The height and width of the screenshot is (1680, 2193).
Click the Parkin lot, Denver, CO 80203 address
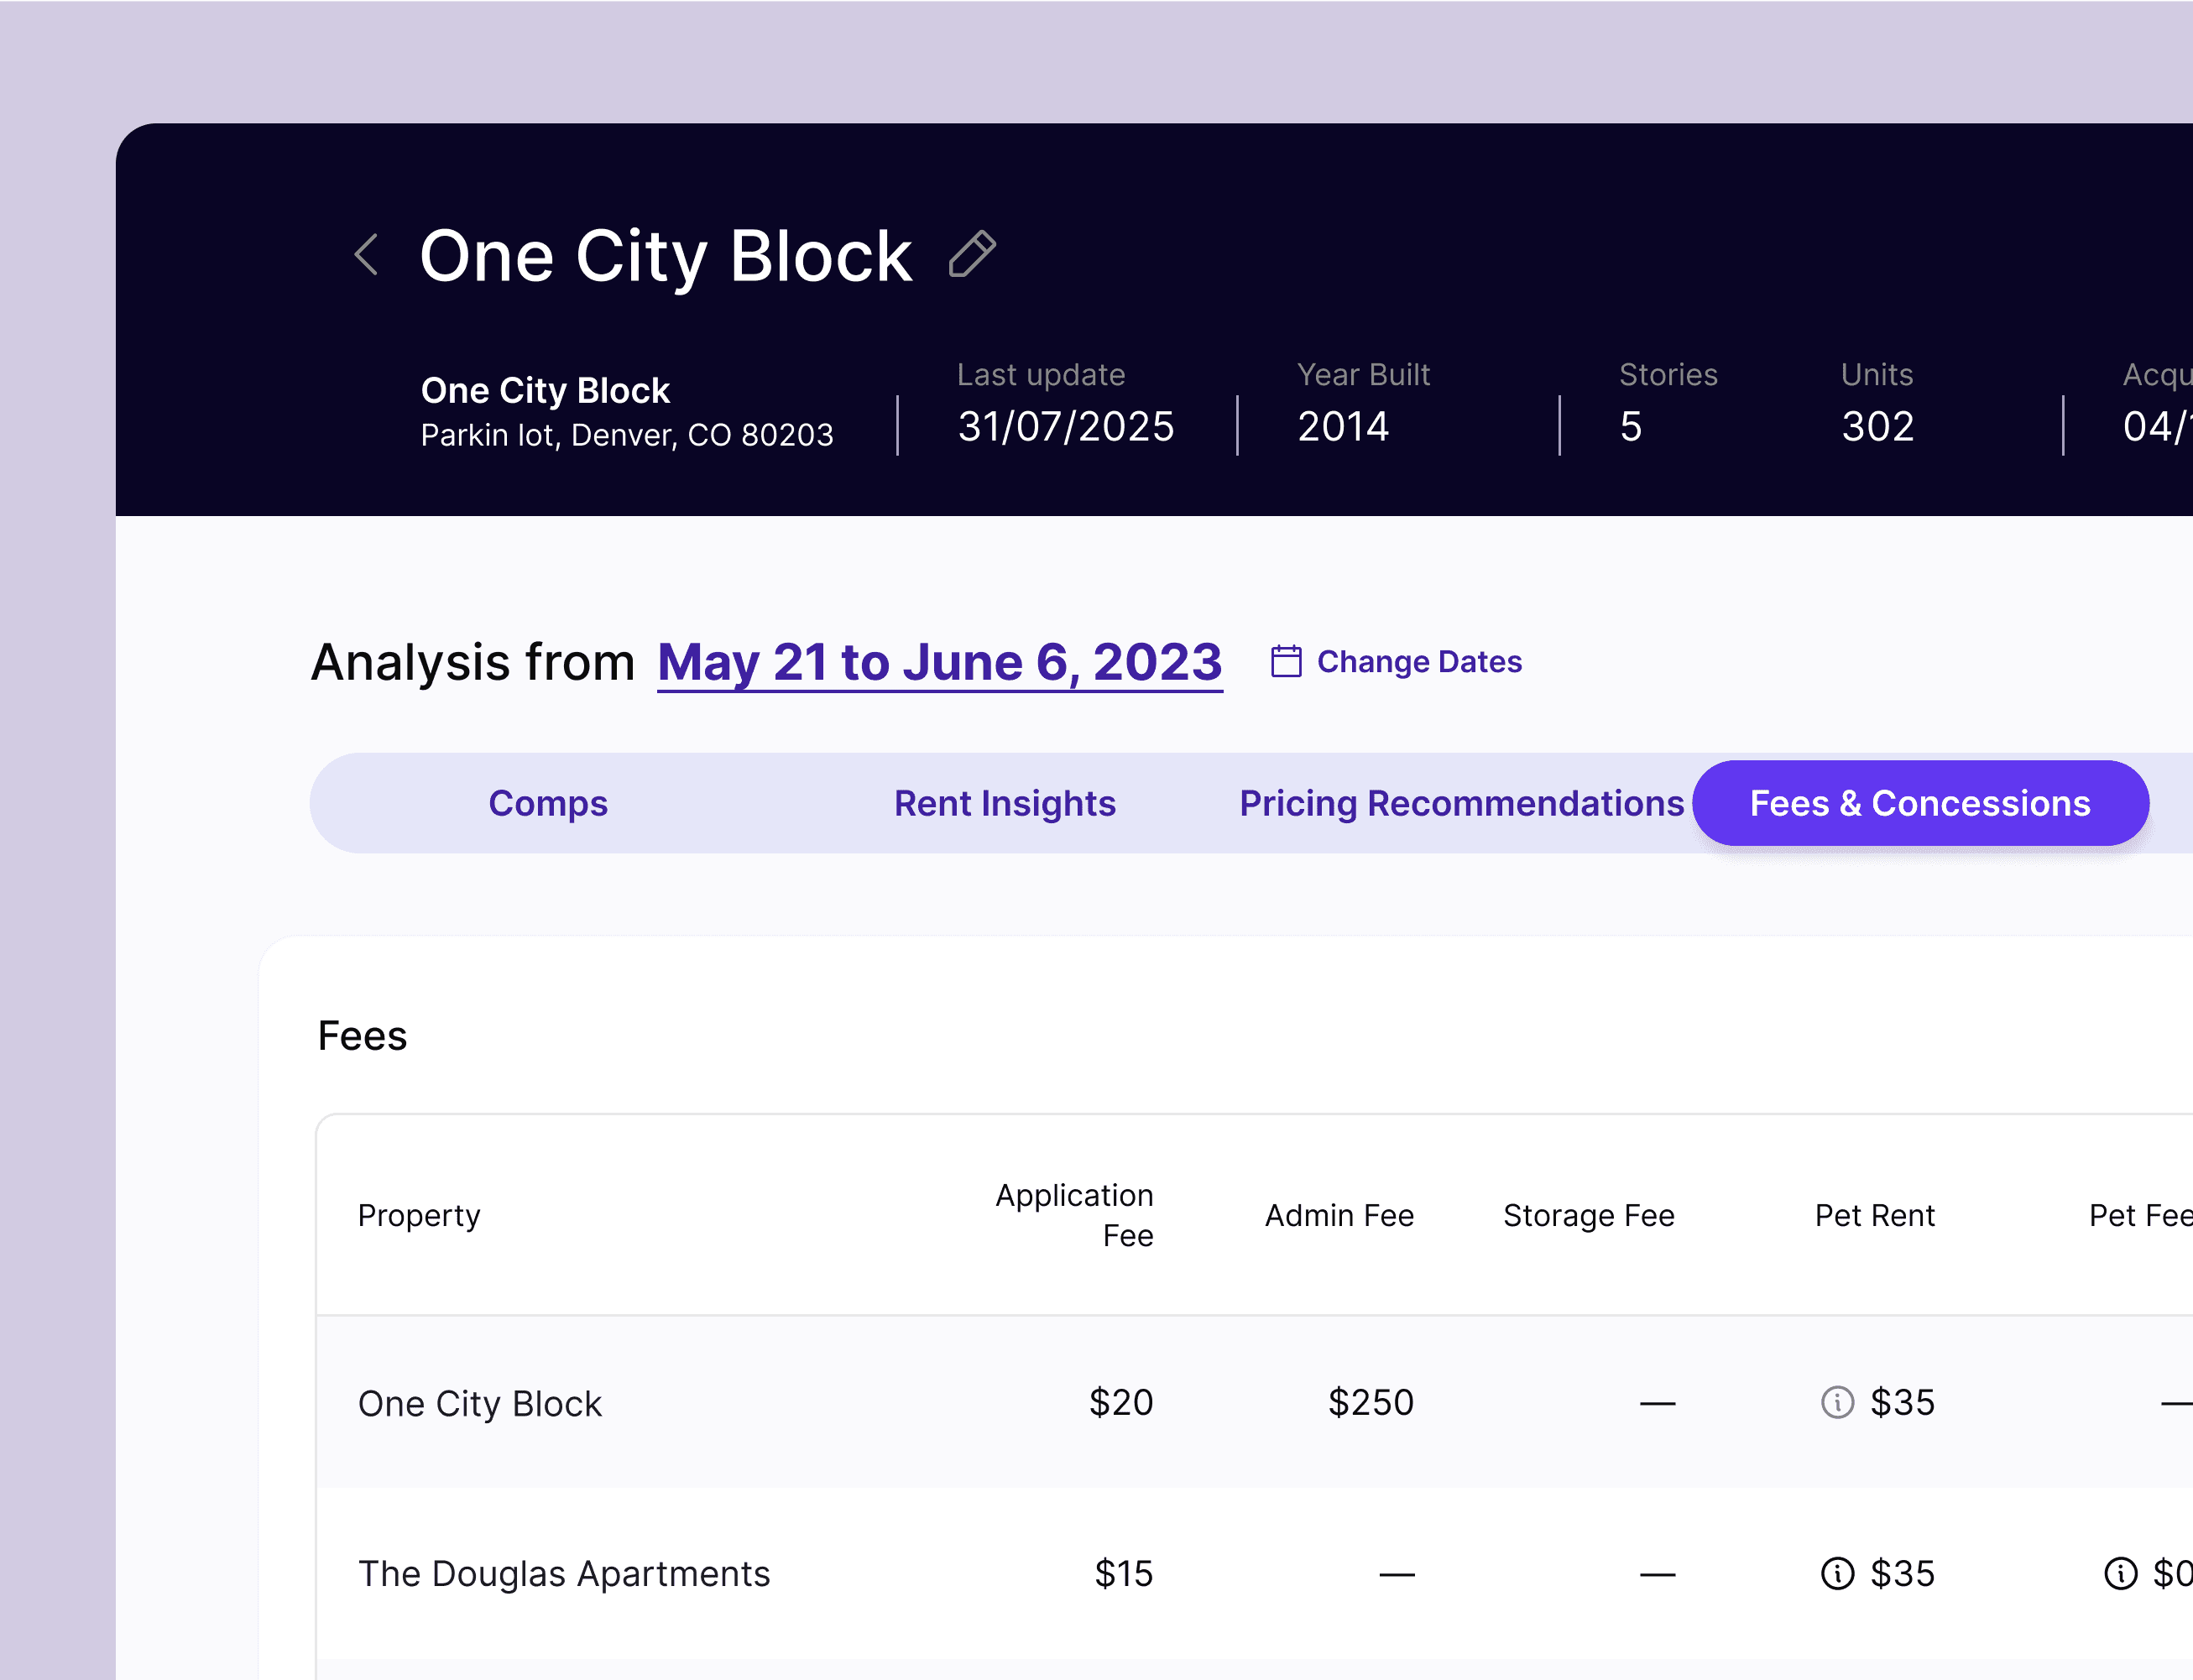pyautogui.click(x=627, y=435)
